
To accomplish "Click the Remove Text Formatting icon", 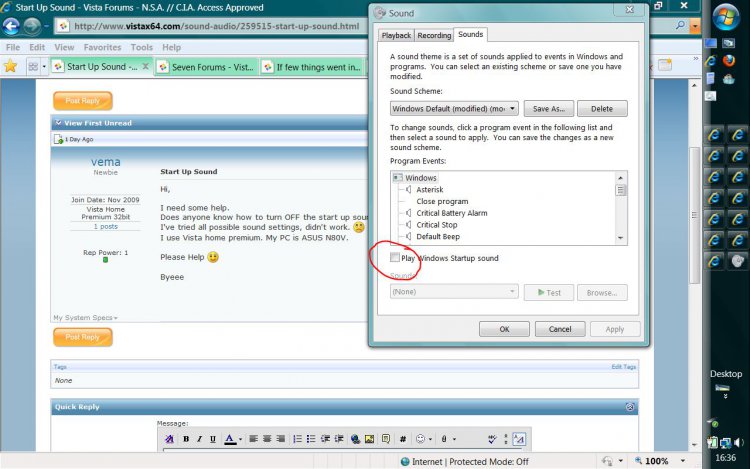I will pos(169,439).
